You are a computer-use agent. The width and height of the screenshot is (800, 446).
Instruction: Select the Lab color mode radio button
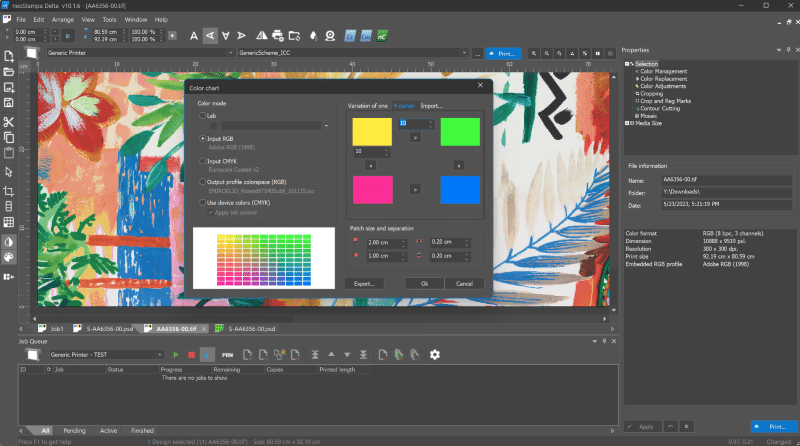(x=202, y=116)
